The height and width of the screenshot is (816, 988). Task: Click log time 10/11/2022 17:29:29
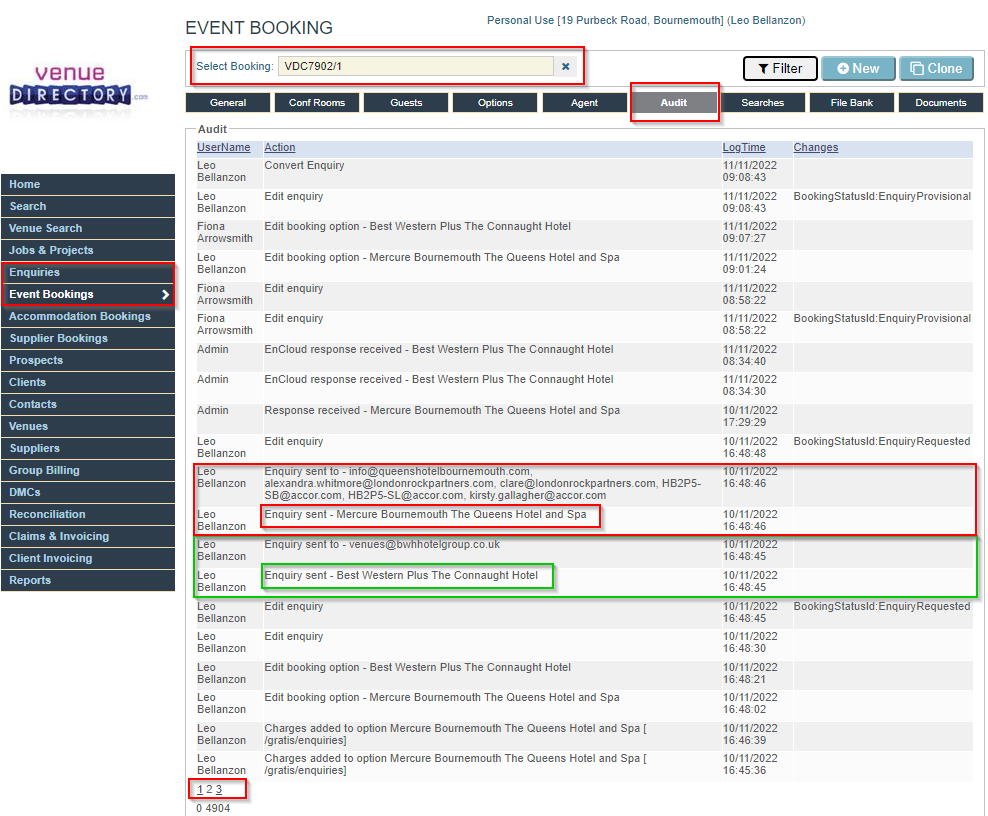click(x=750, y=417)
